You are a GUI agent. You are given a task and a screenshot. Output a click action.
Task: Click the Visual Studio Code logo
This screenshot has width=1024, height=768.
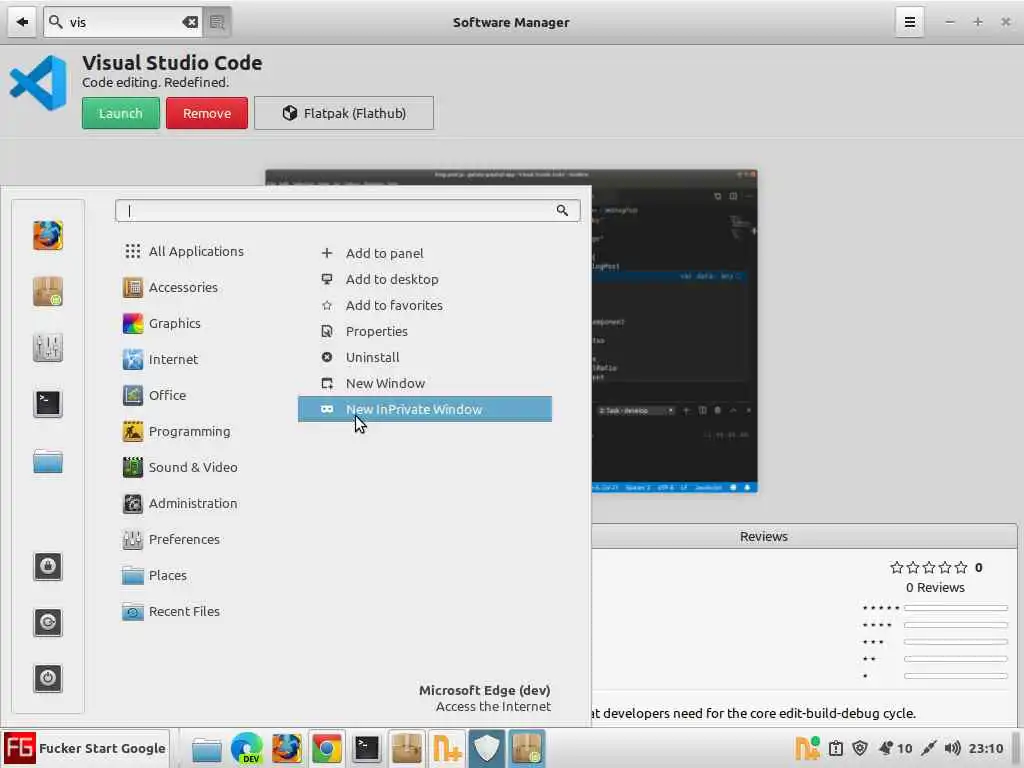click(x=39, y=83)
